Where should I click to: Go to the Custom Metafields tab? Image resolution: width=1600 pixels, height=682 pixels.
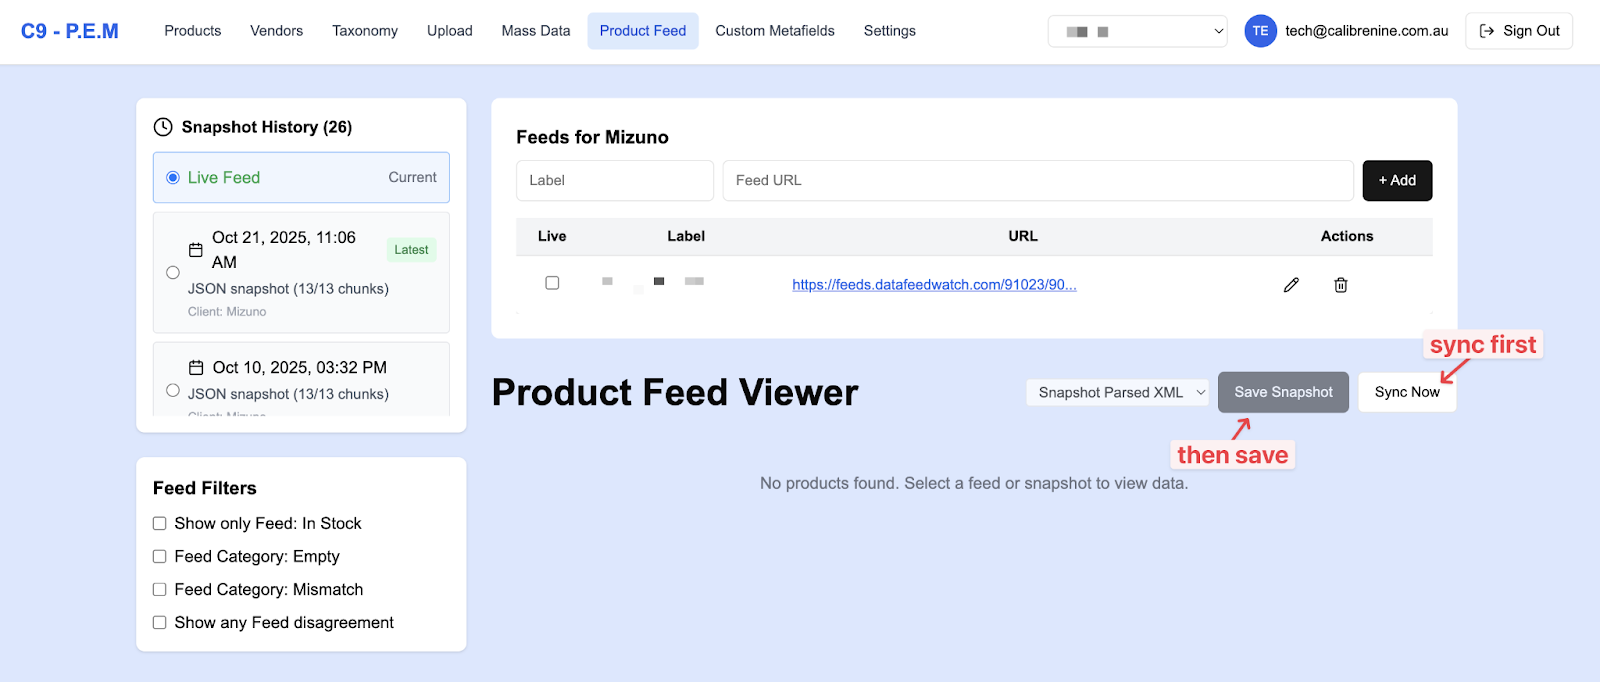click(774, 31)
